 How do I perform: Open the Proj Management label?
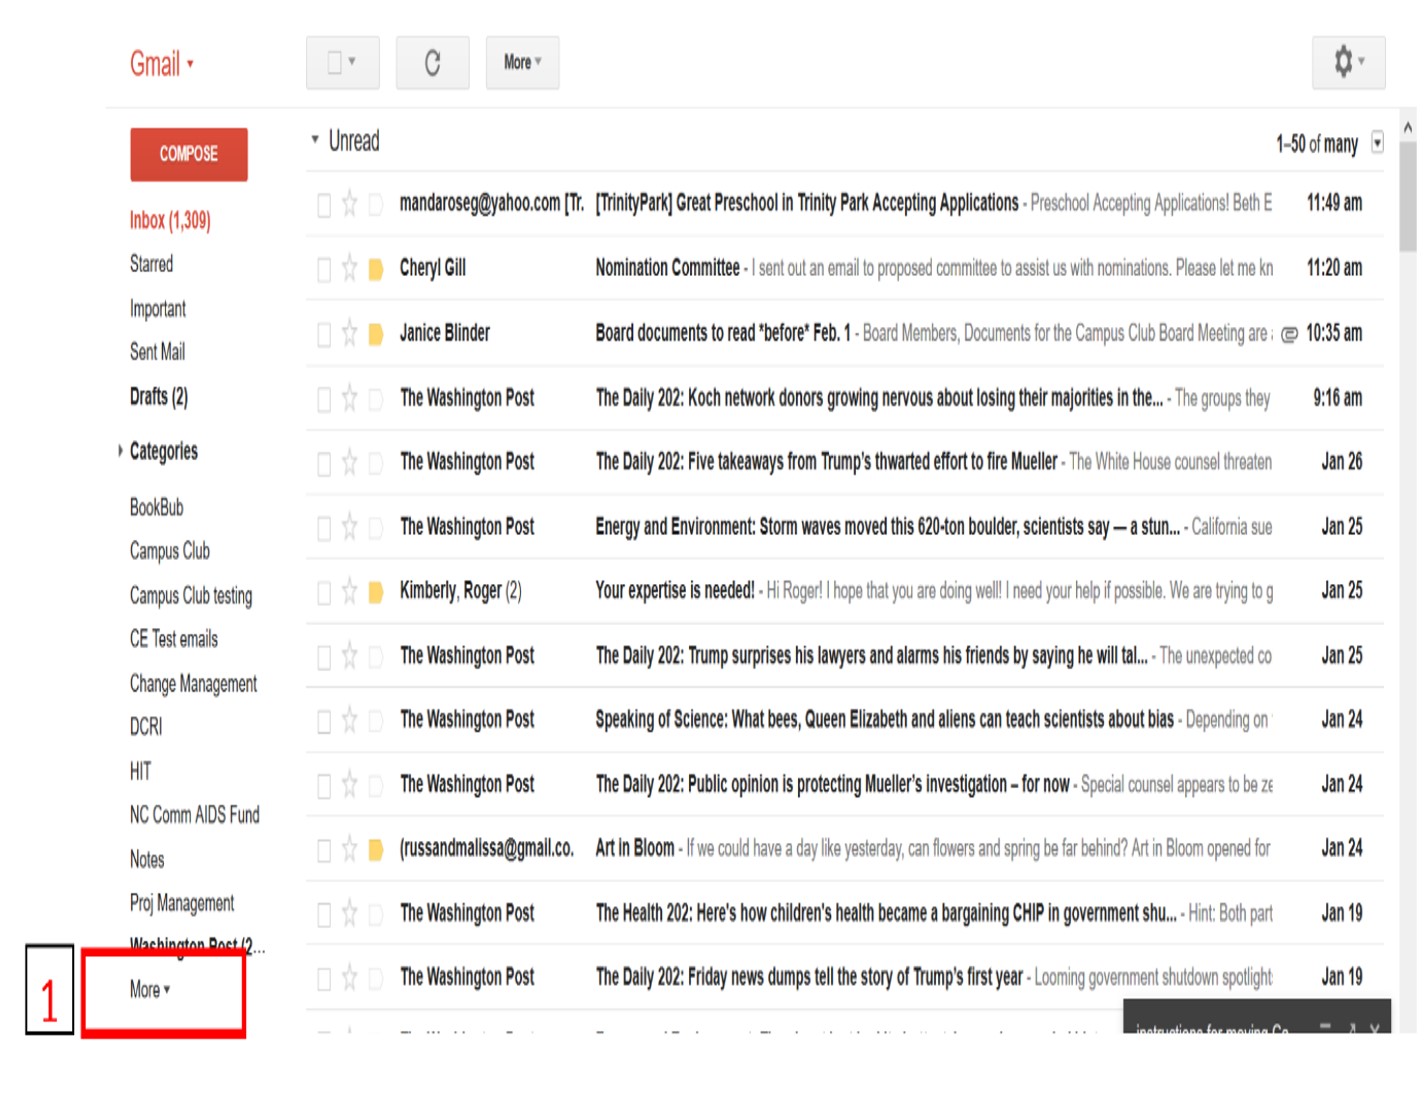coord(182,903)
